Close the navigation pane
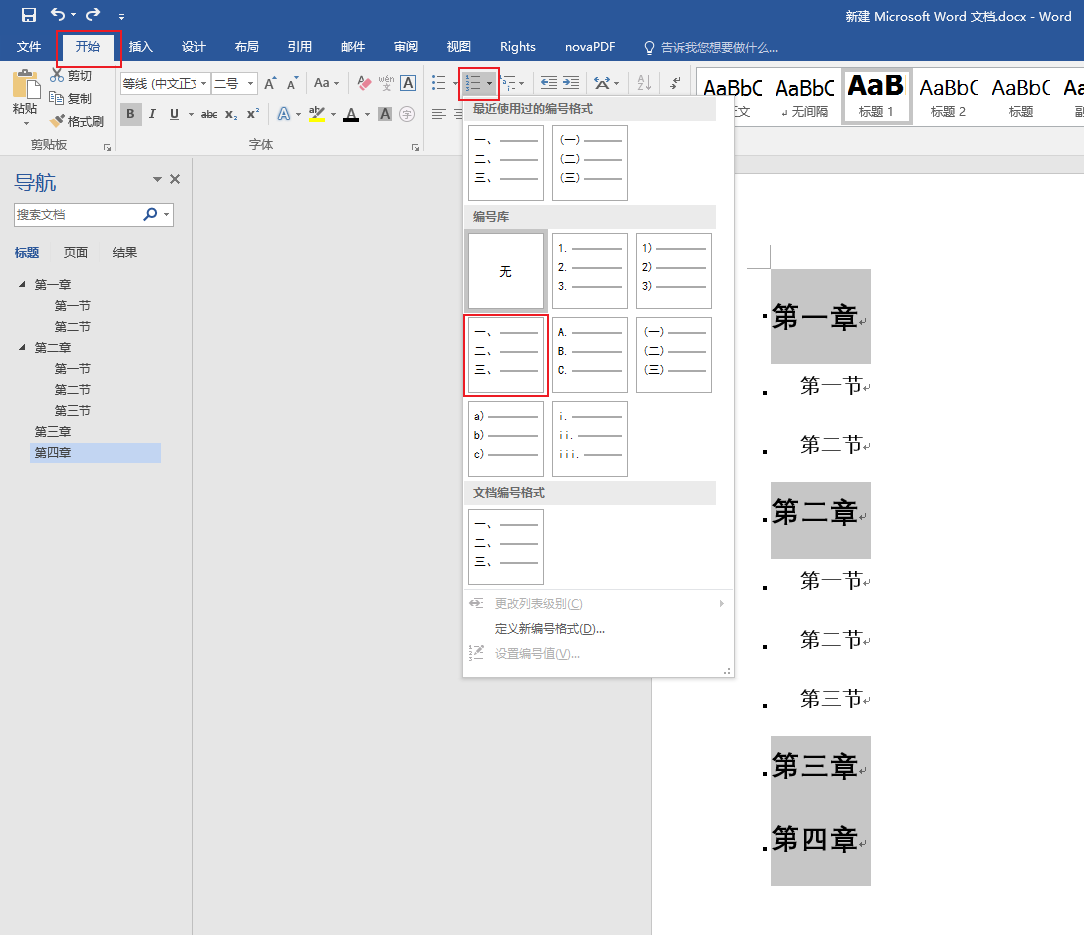 point(176,179)
